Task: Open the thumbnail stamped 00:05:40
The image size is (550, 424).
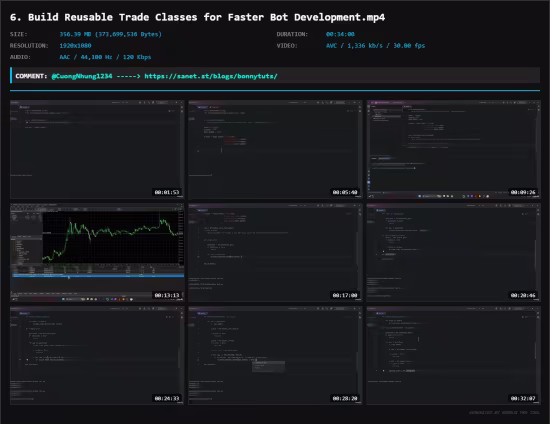Action: (x=275, y=149)
